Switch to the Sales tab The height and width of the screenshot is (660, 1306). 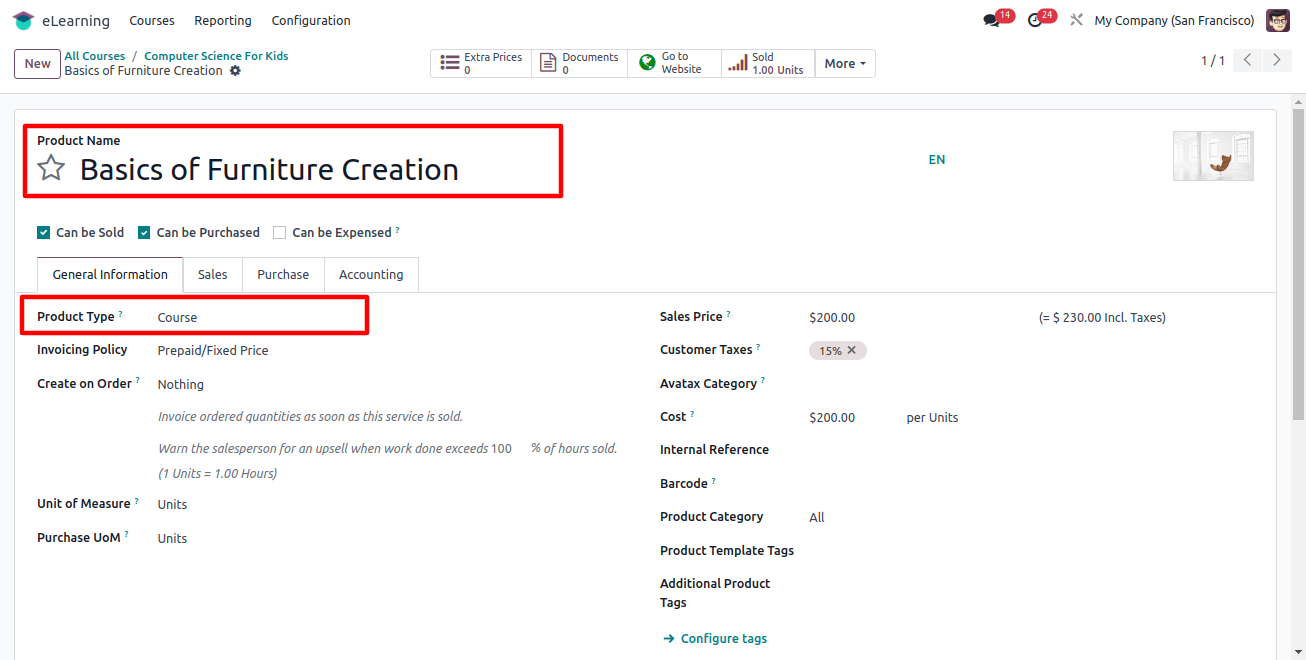coord(212,275)
